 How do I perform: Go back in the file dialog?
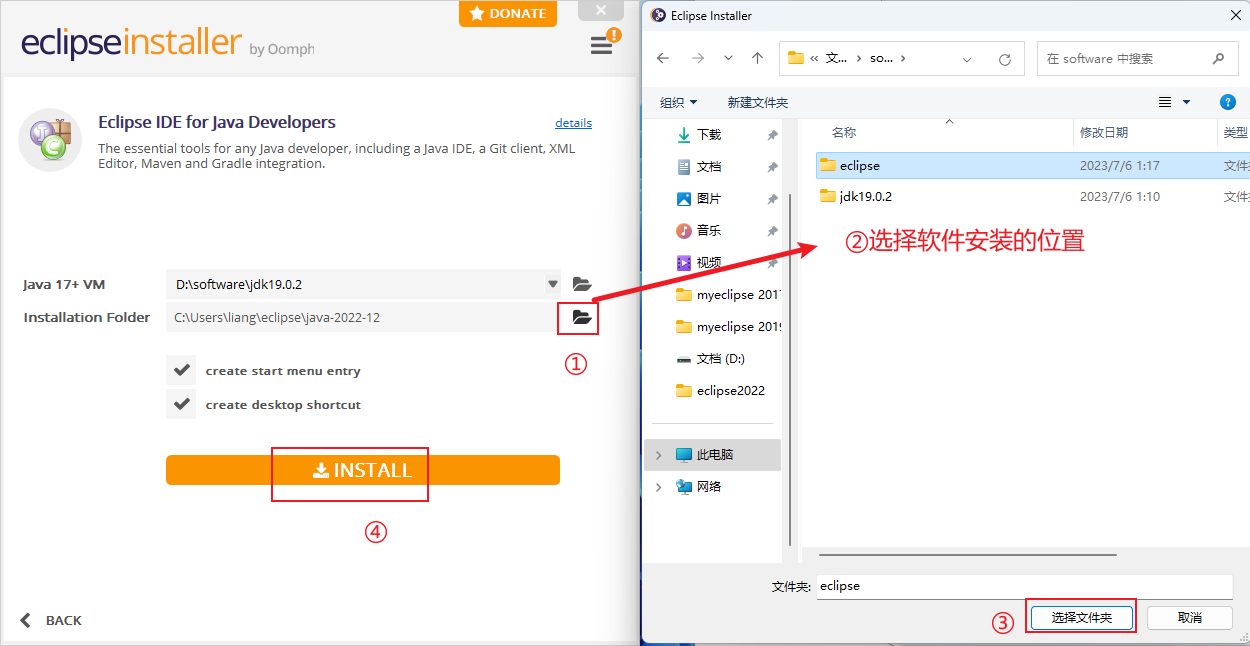[663, 58]
